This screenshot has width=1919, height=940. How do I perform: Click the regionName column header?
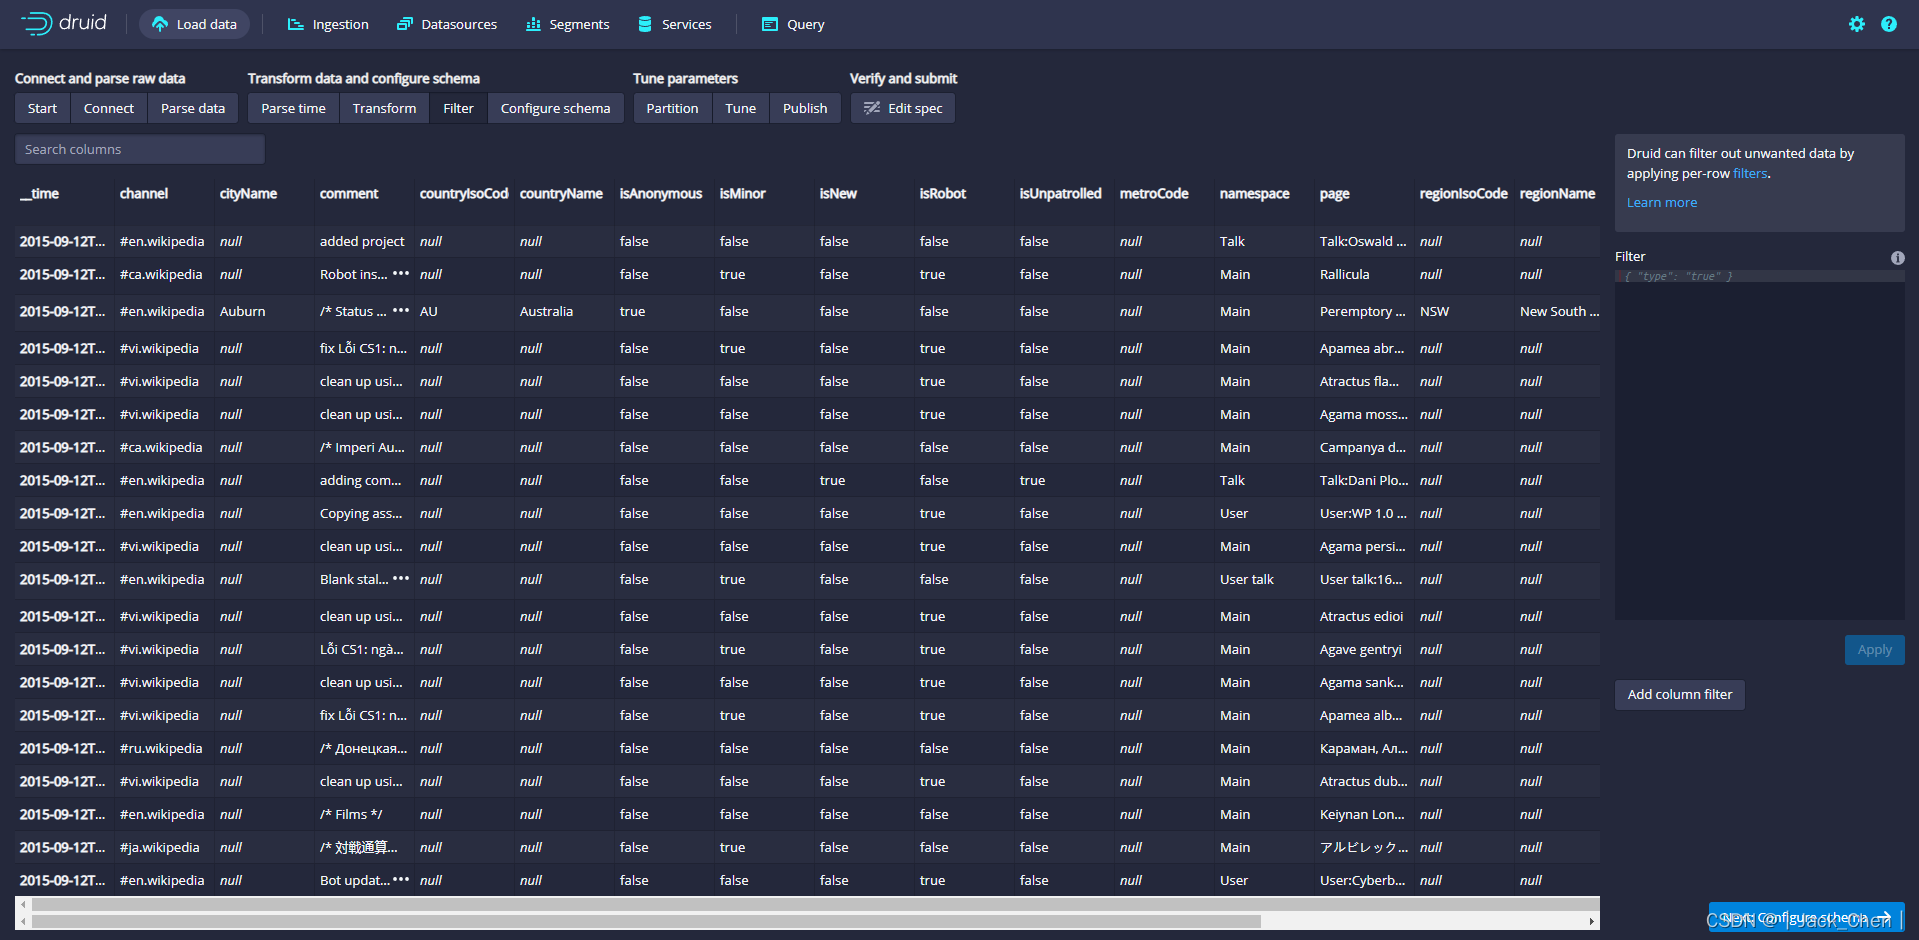1557,194
